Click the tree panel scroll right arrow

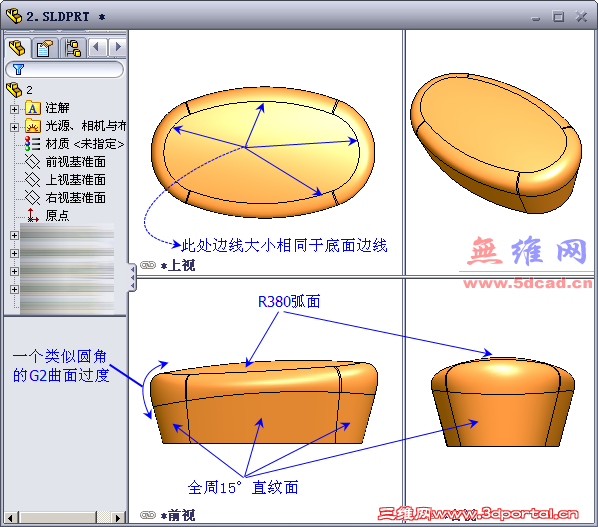118,518
